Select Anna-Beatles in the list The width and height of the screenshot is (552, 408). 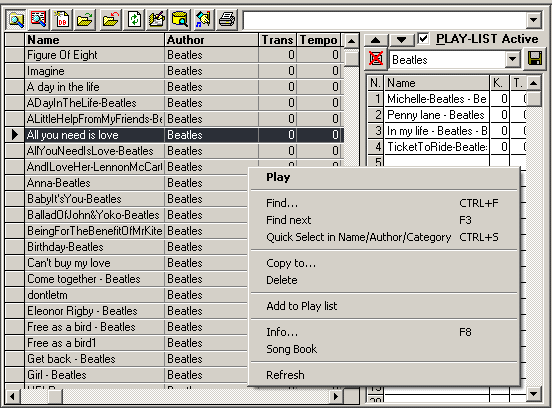[x=94, y=183]
